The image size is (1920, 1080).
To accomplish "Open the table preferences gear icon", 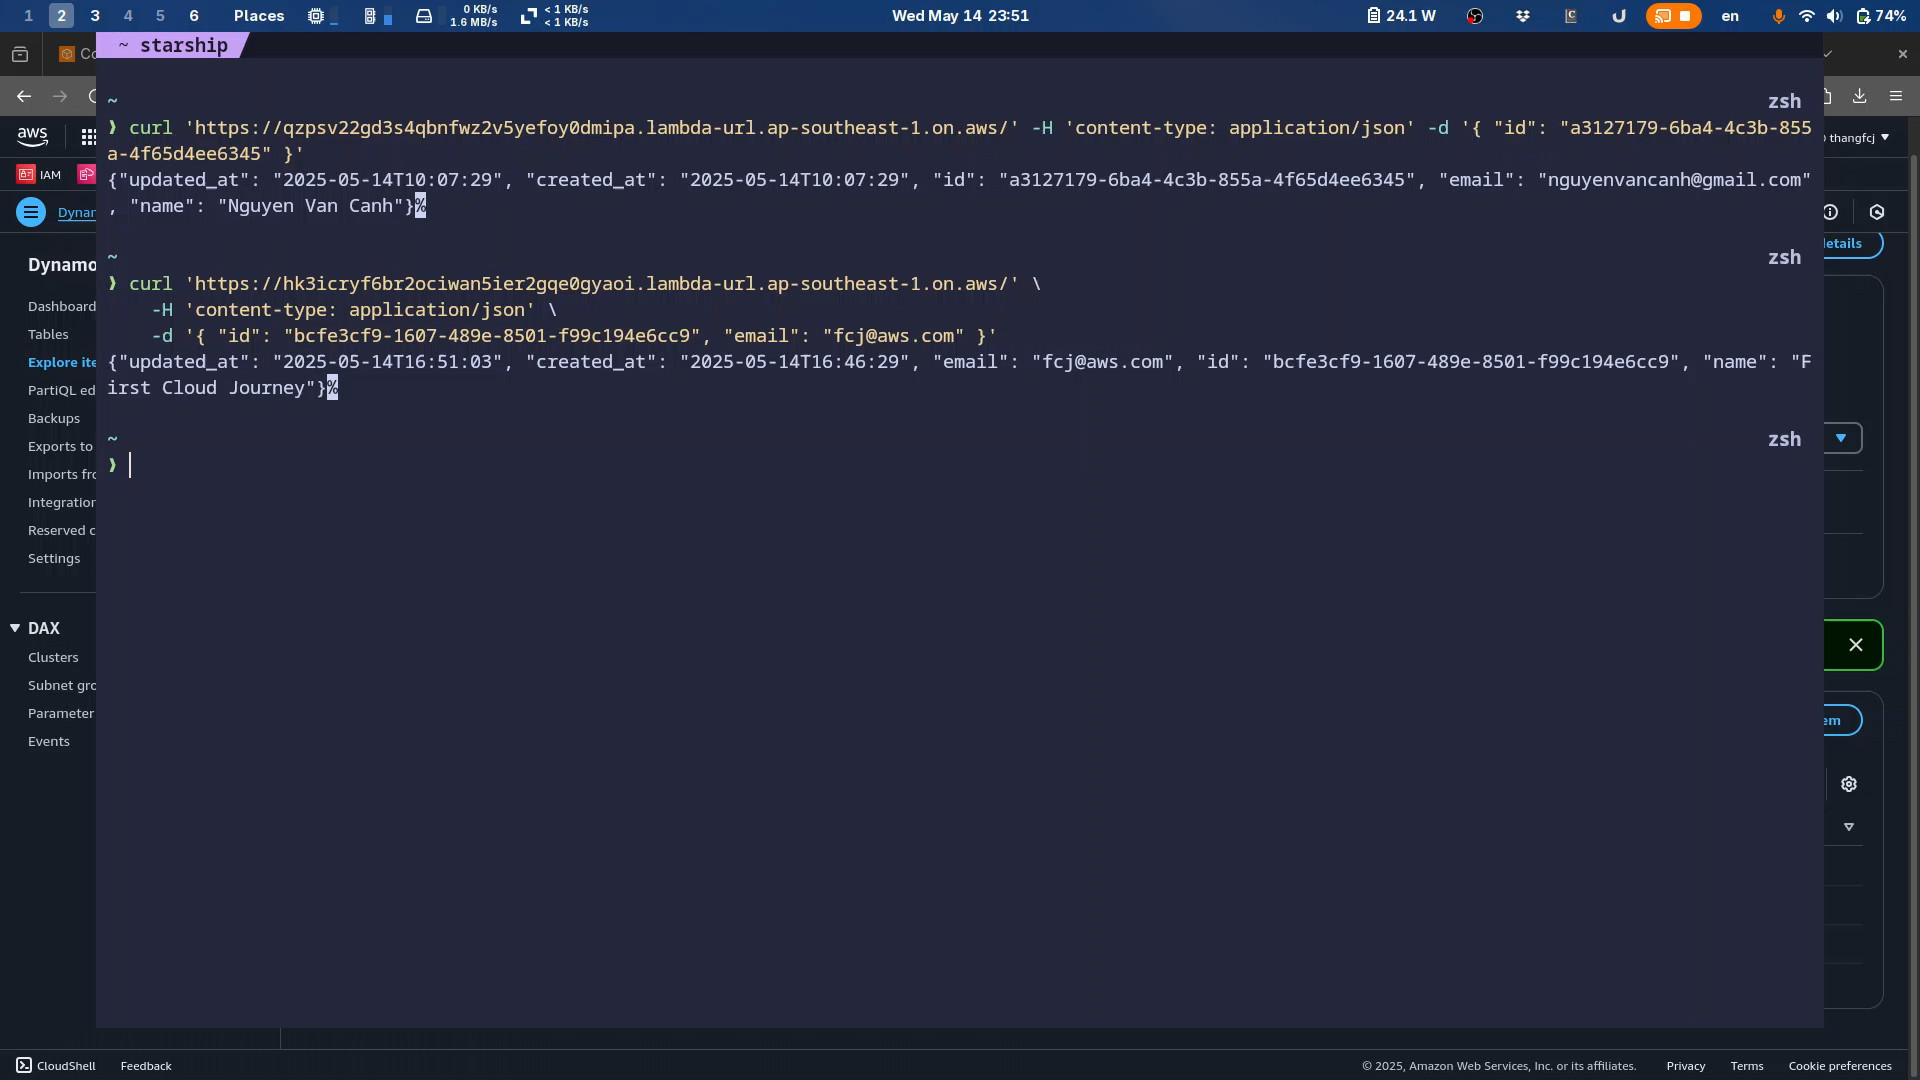I will tap(1849, 784).
